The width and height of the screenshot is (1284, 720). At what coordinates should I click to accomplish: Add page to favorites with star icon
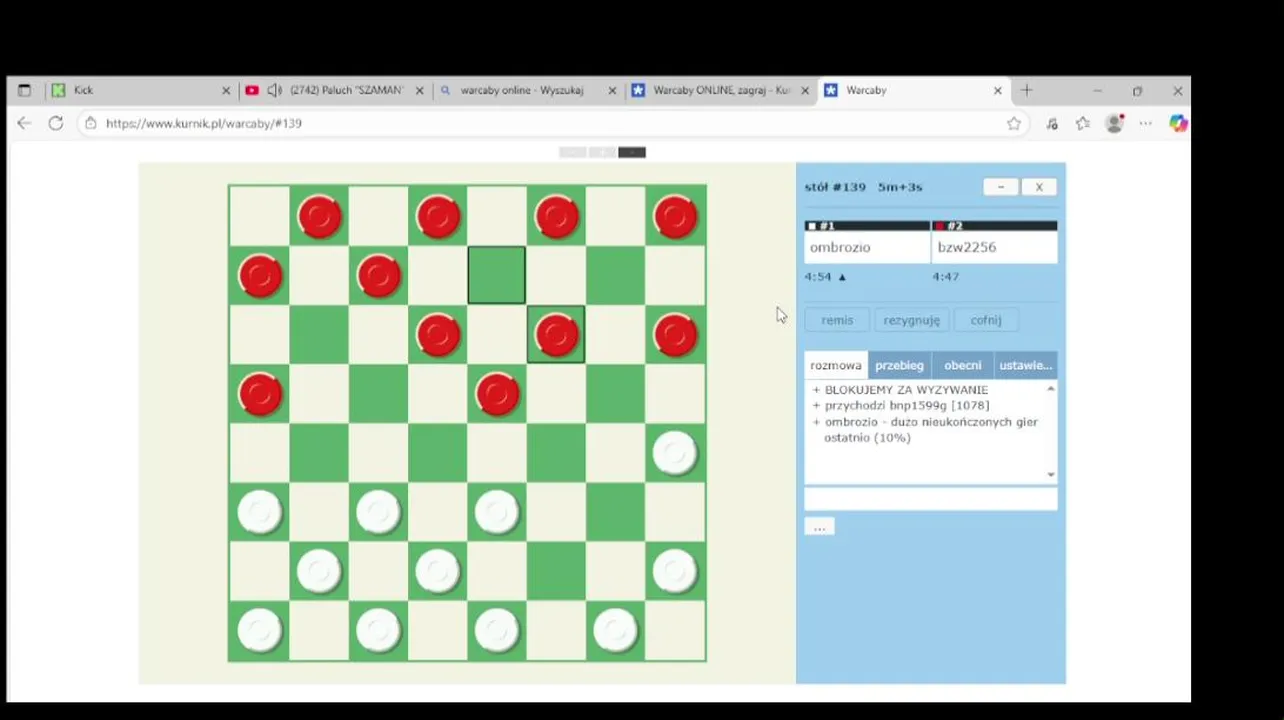coord(1014,123)
